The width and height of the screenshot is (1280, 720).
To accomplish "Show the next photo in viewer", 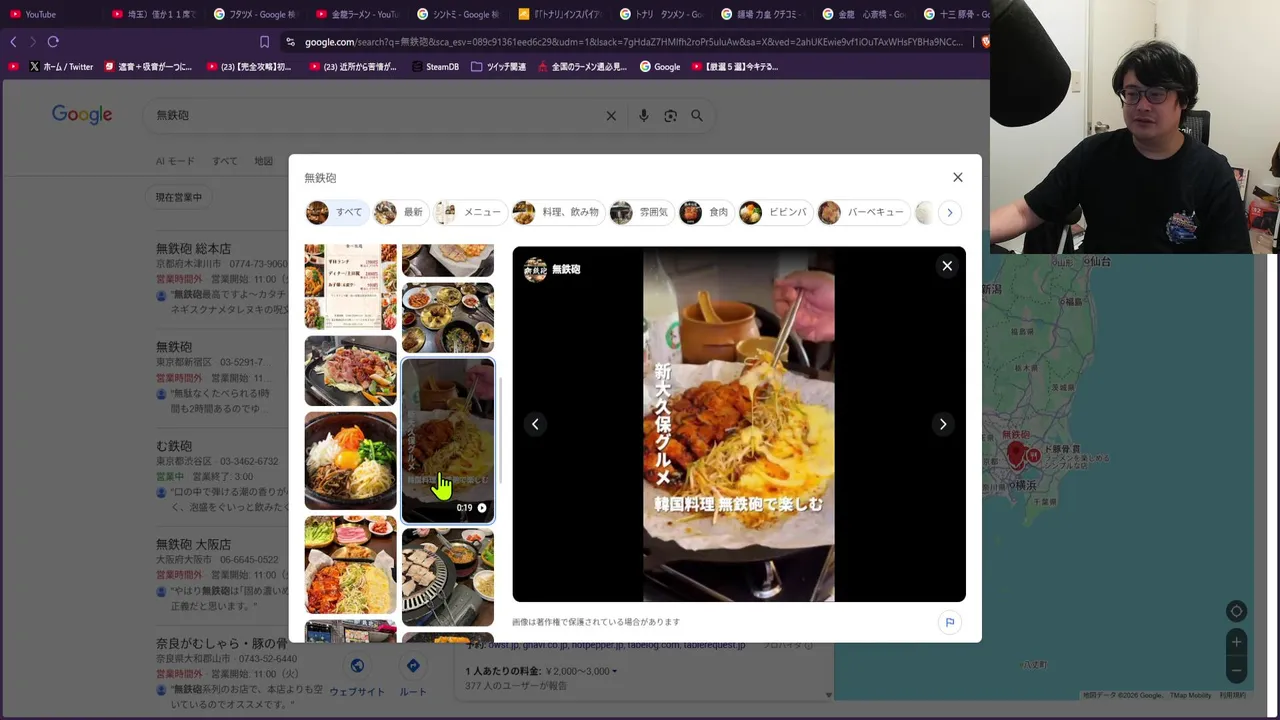I will (942, 424).
